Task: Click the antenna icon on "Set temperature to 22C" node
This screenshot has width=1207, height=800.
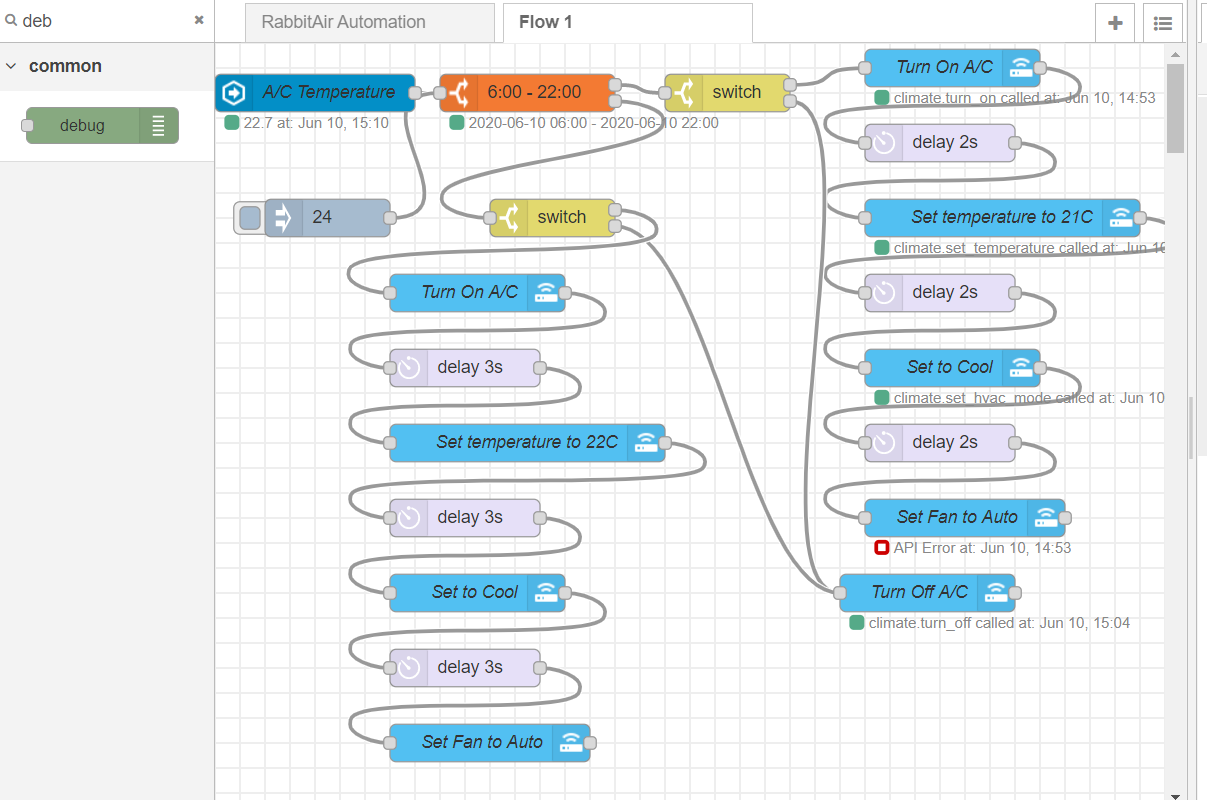Action: tap(648, 442)
